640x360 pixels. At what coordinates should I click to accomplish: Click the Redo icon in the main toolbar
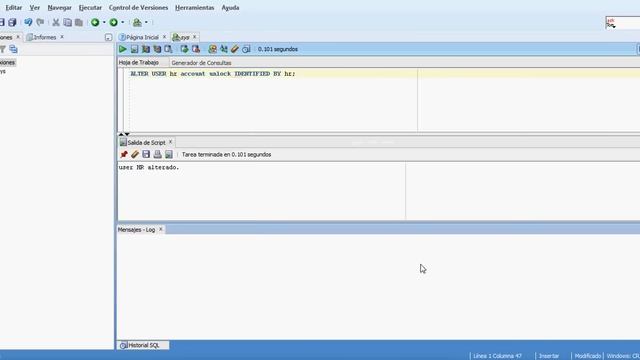40,22
